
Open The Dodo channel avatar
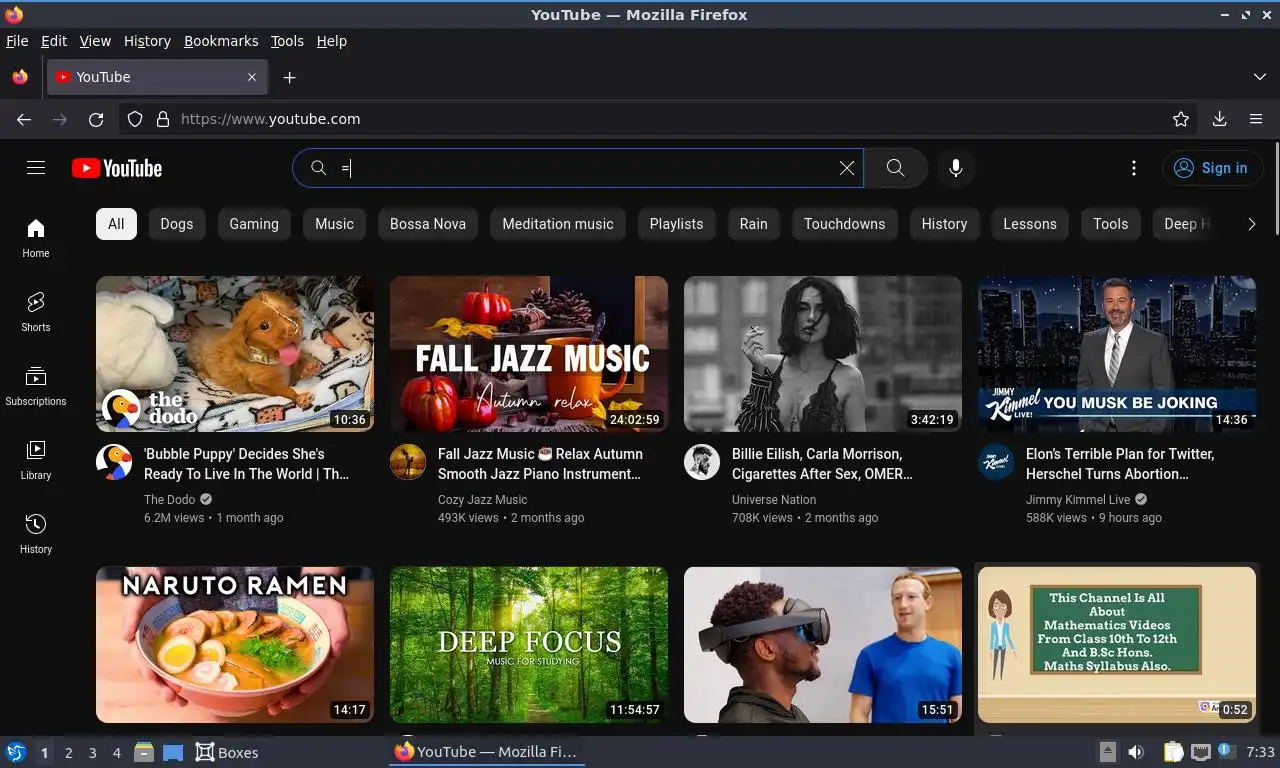coord(114,463)
